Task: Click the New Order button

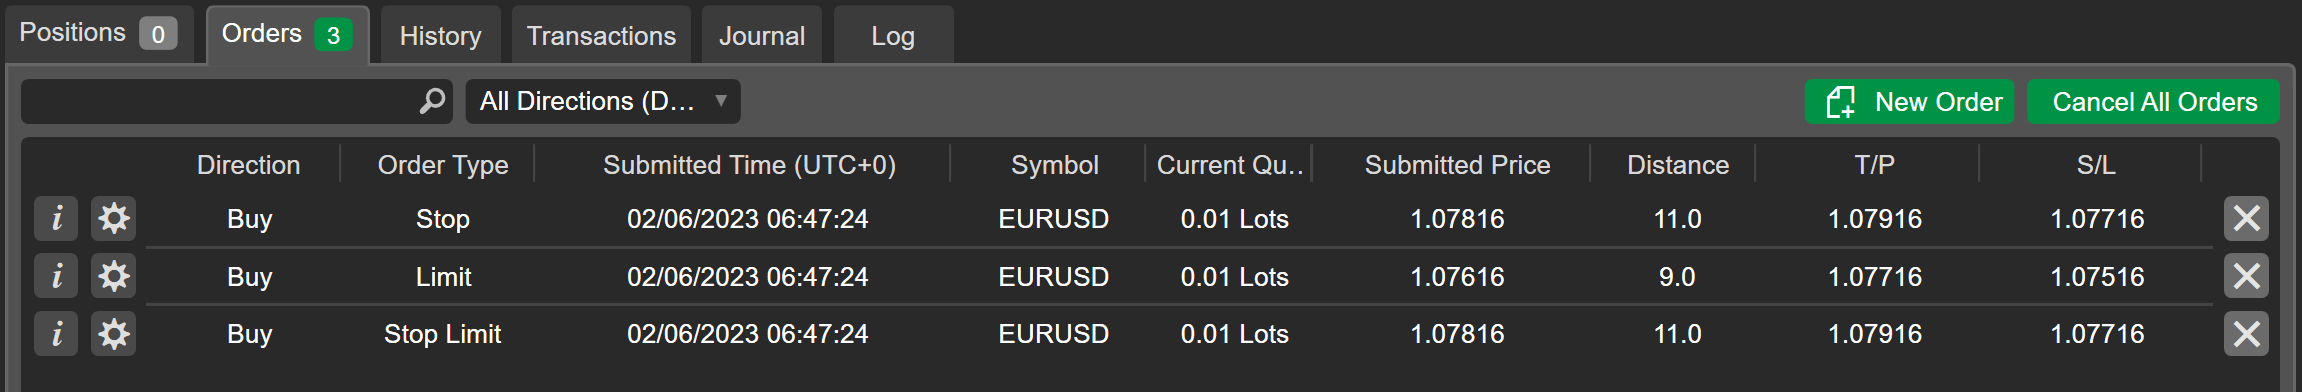Action: pyautogui.click(x=1909, y=101)
